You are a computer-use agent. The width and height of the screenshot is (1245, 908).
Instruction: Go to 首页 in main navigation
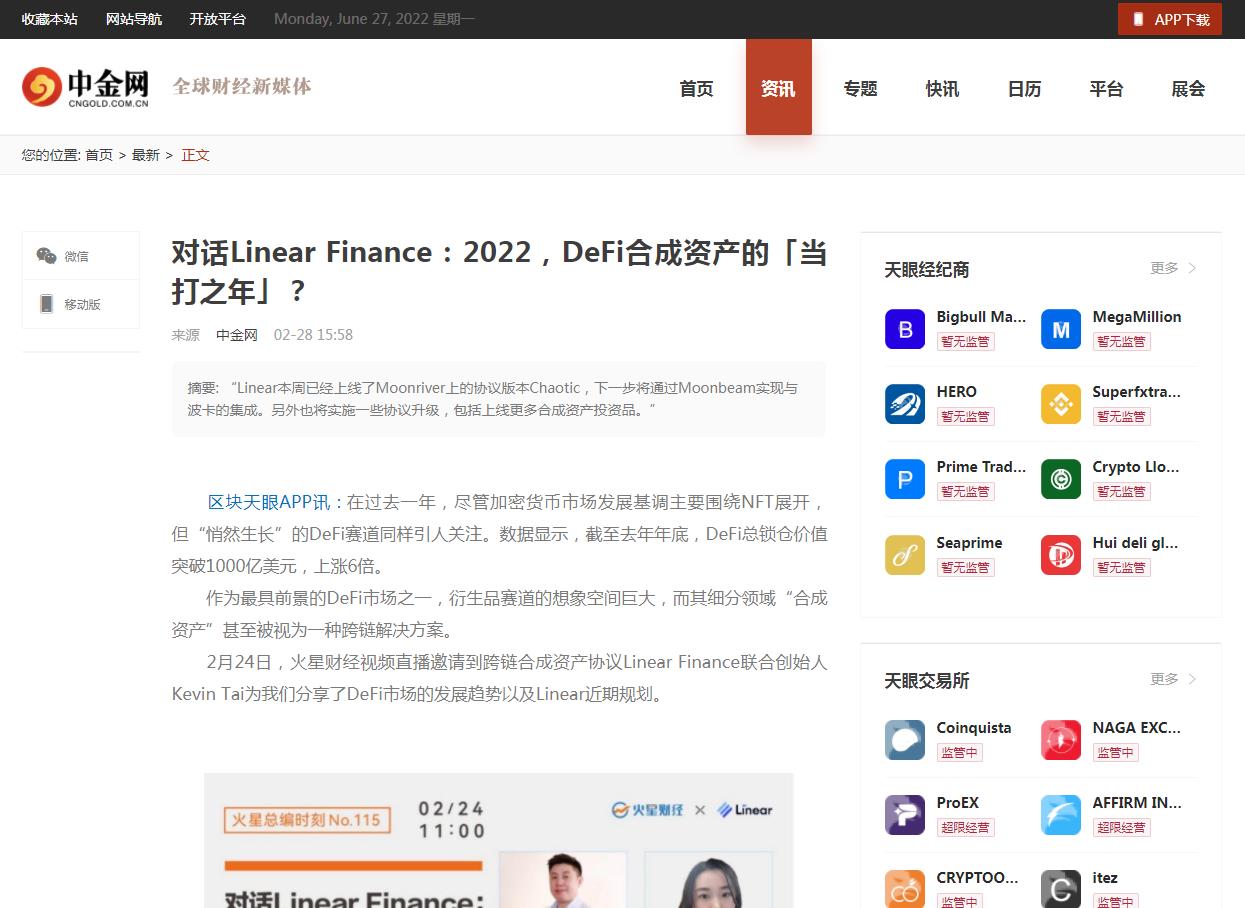[696, 88]
